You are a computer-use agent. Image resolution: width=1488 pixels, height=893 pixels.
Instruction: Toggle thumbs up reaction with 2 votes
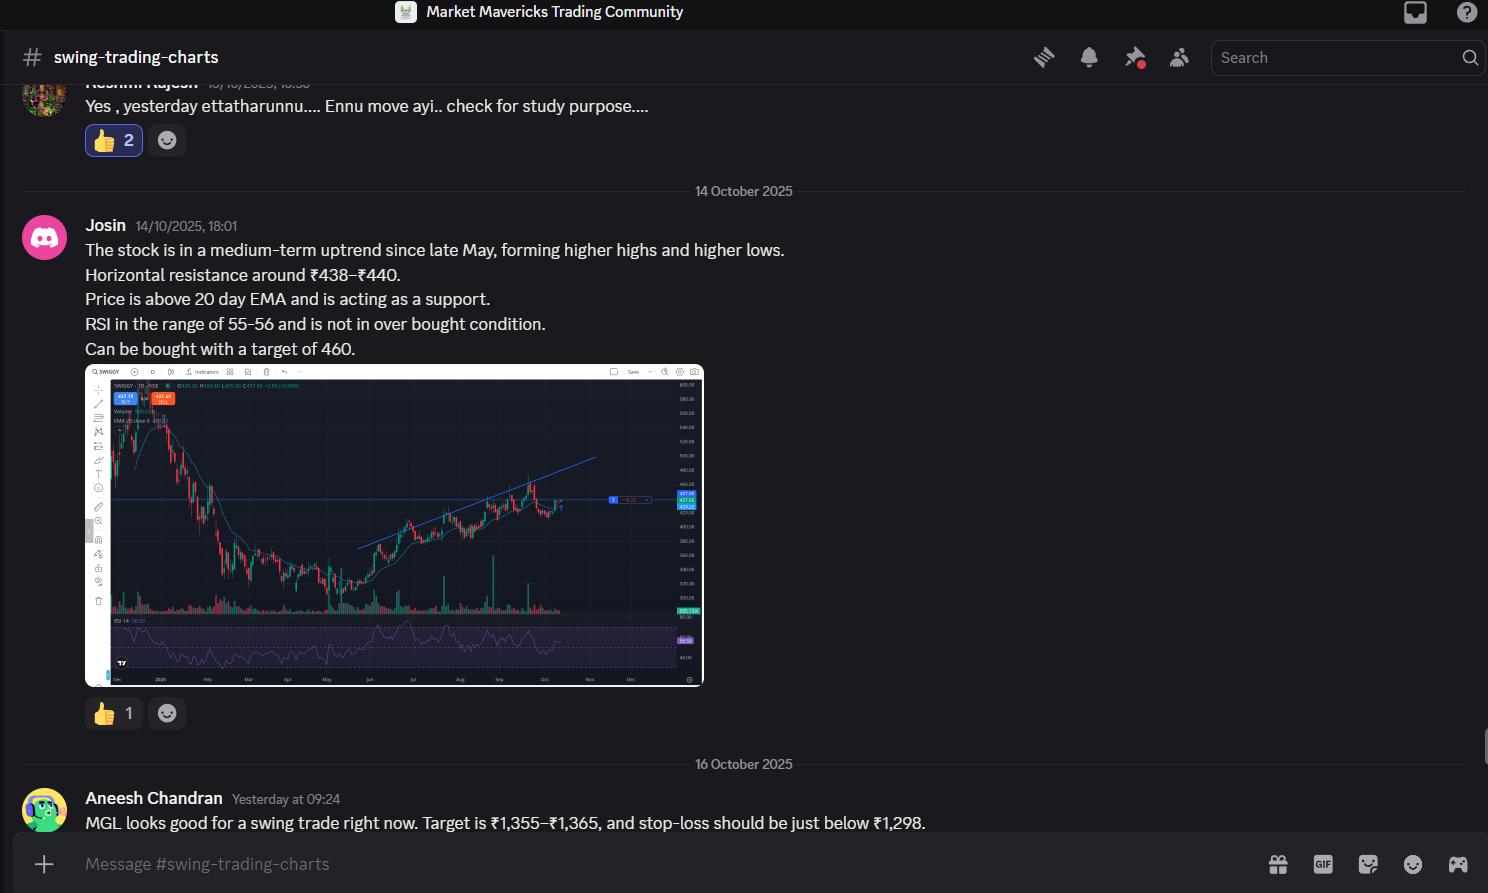pos(114,141)
